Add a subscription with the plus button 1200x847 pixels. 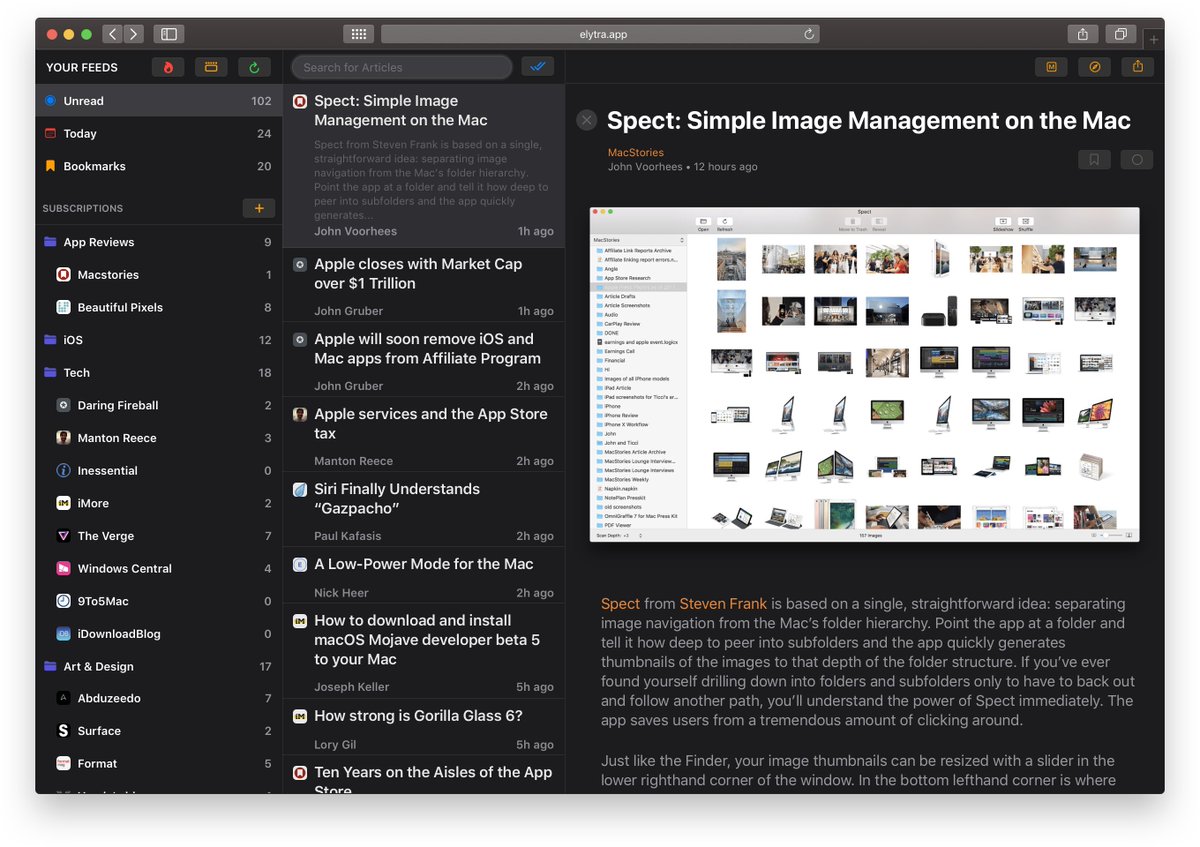pos(259,208)
